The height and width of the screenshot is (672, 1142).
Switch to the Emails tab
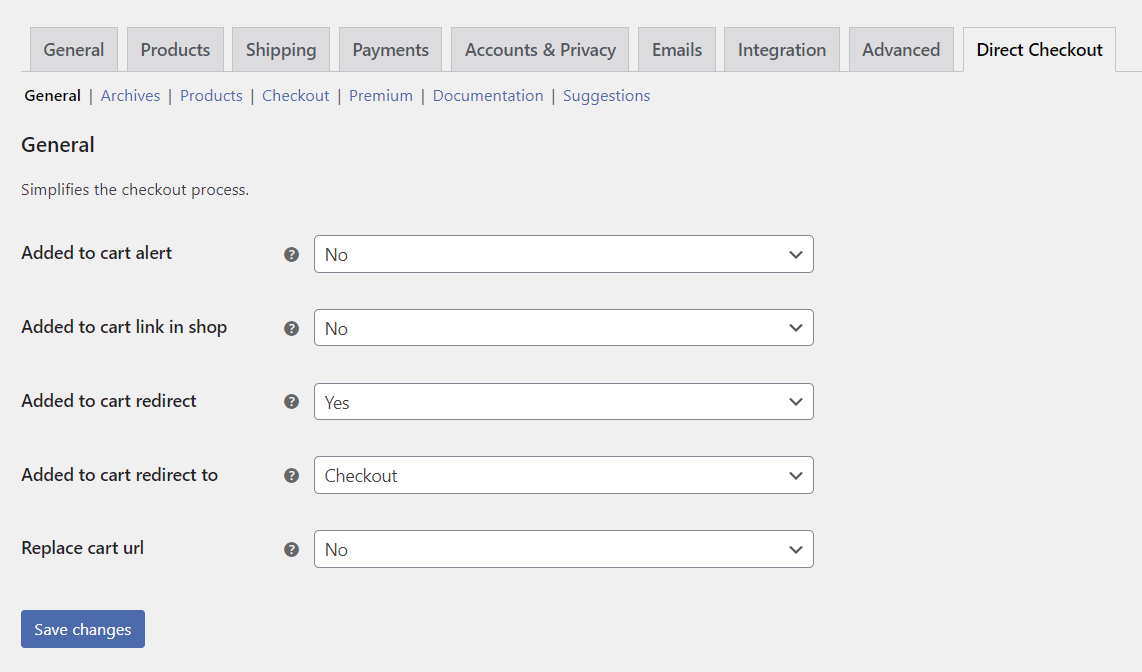click(676, 48)
